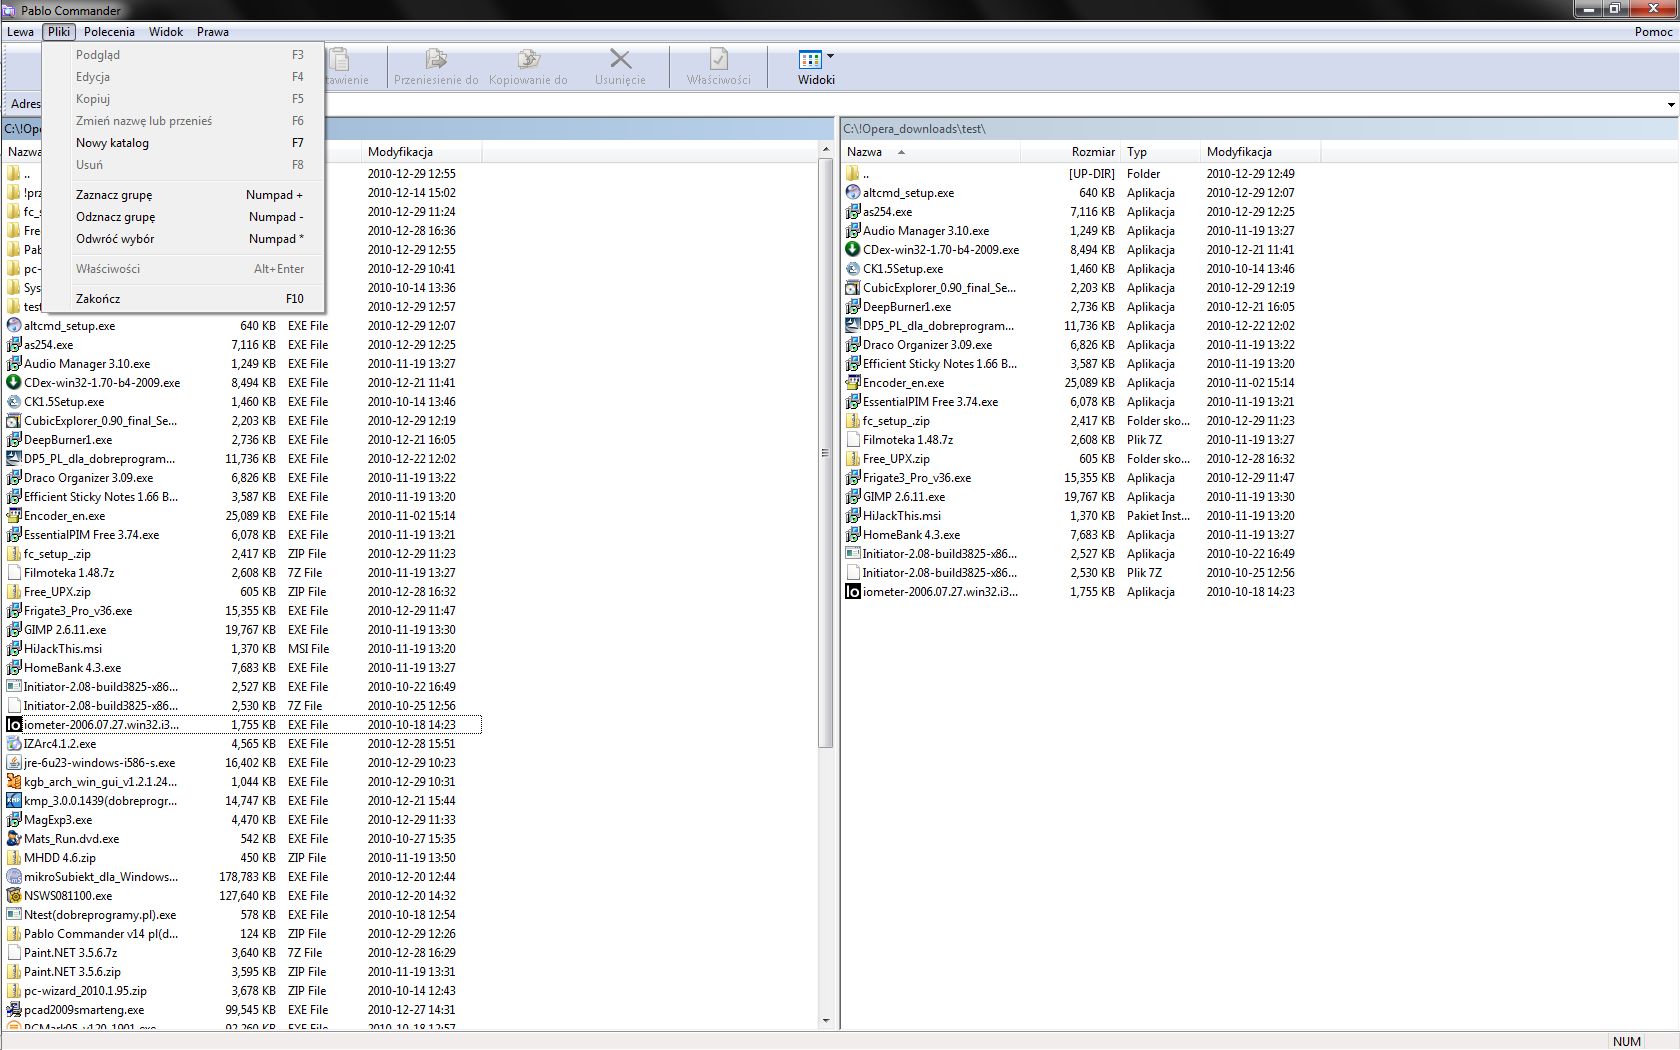Open the address bar dropdown arrow
This screenshot has width=1680, height=1050.
tap(1671, 104)
